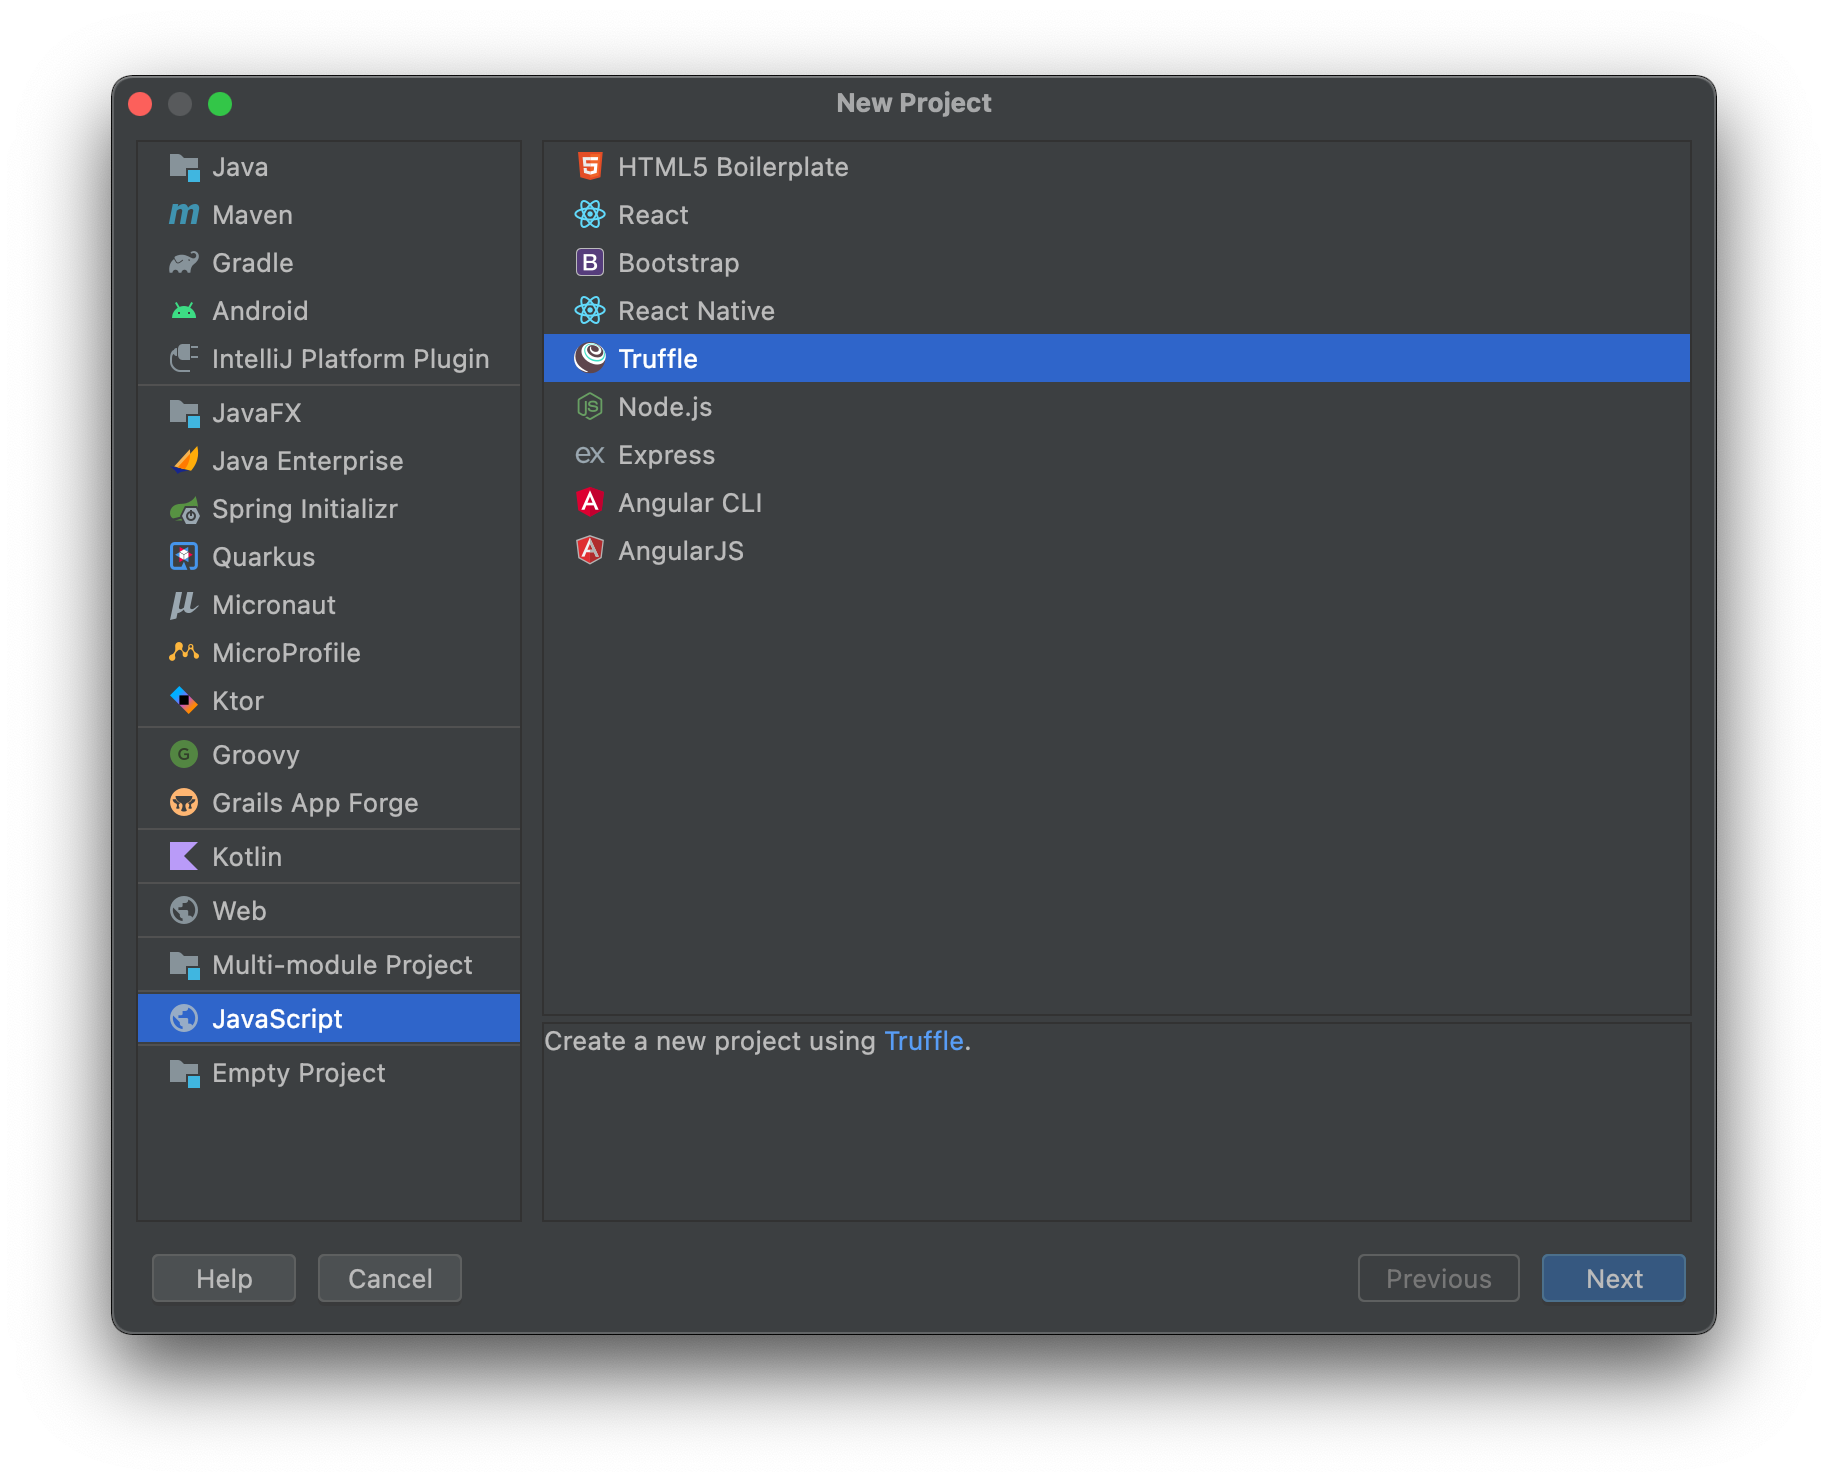Click the React atom icon

click(590, 215)
